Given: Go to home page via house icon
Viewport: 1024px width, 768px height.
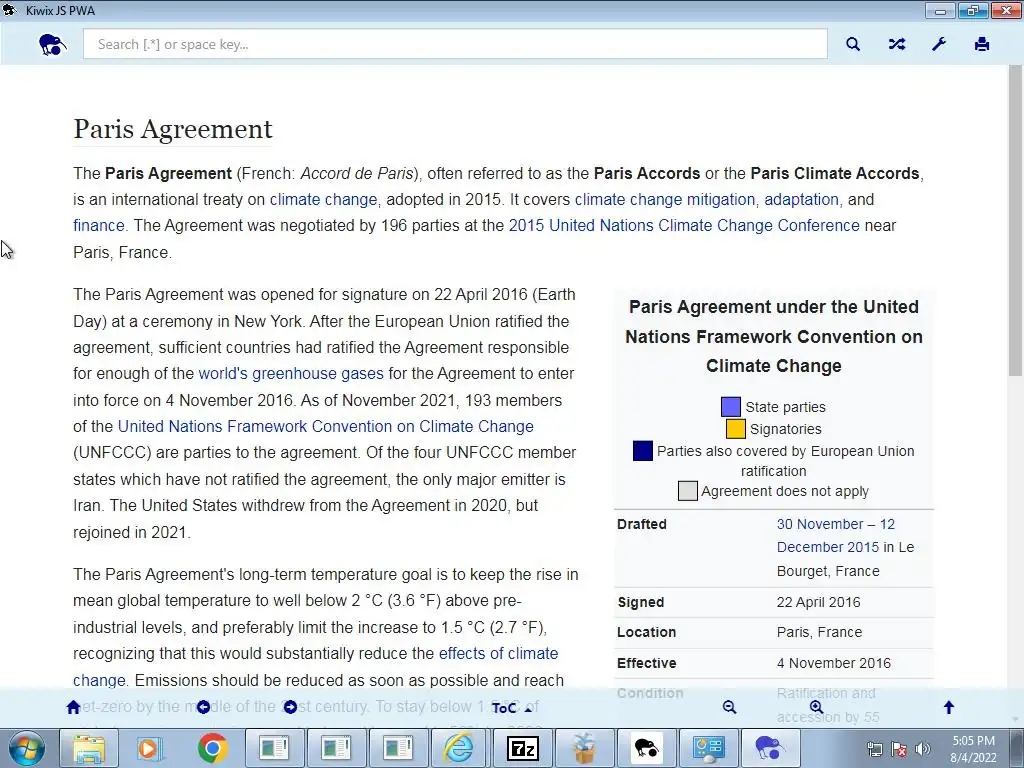Looking at the screenshot, I should (73, 707).
